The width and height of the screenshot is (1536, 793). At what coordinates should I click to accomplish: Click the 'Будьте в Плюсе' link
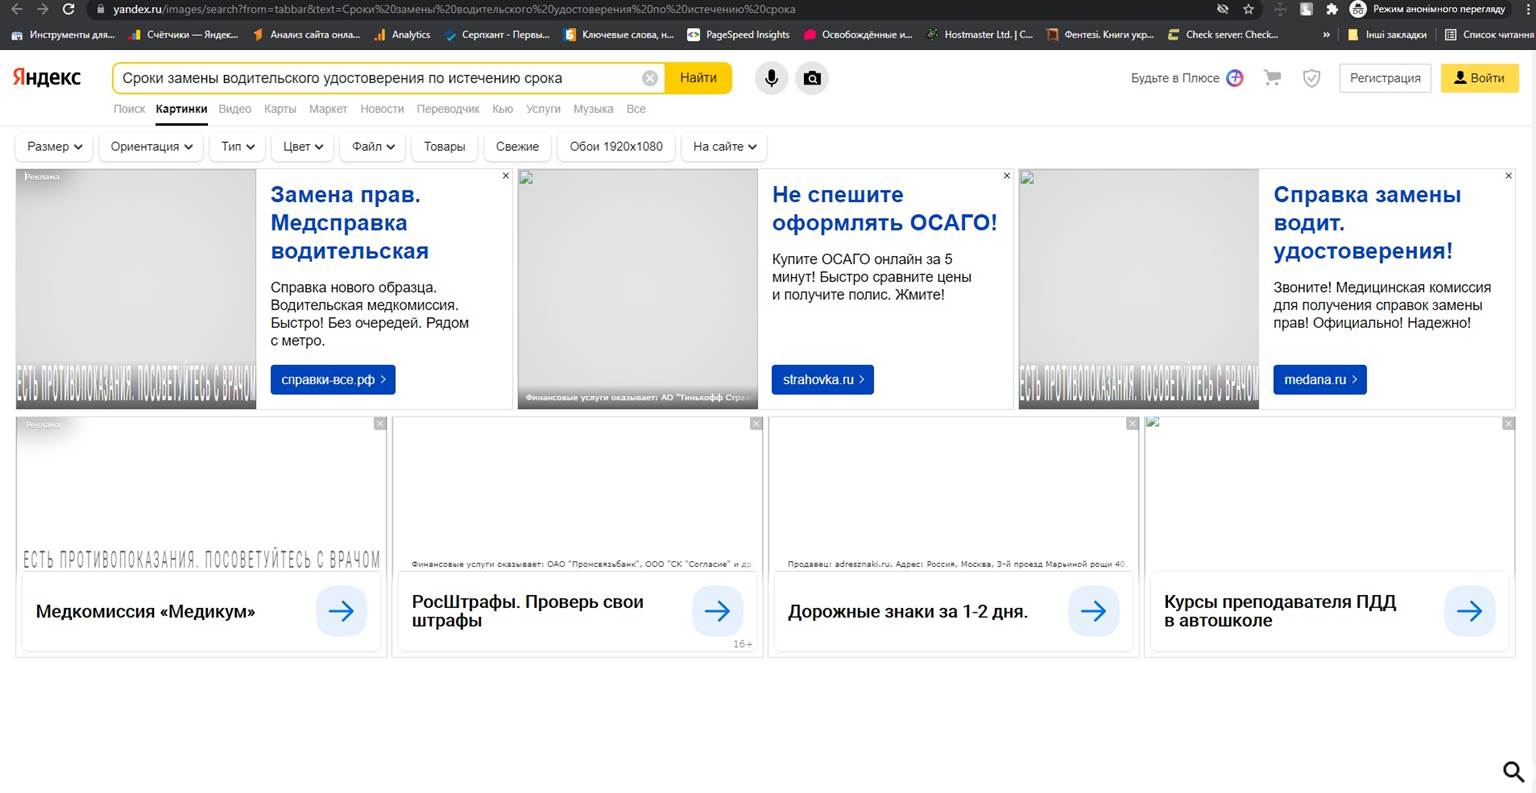coord(1175,78)
